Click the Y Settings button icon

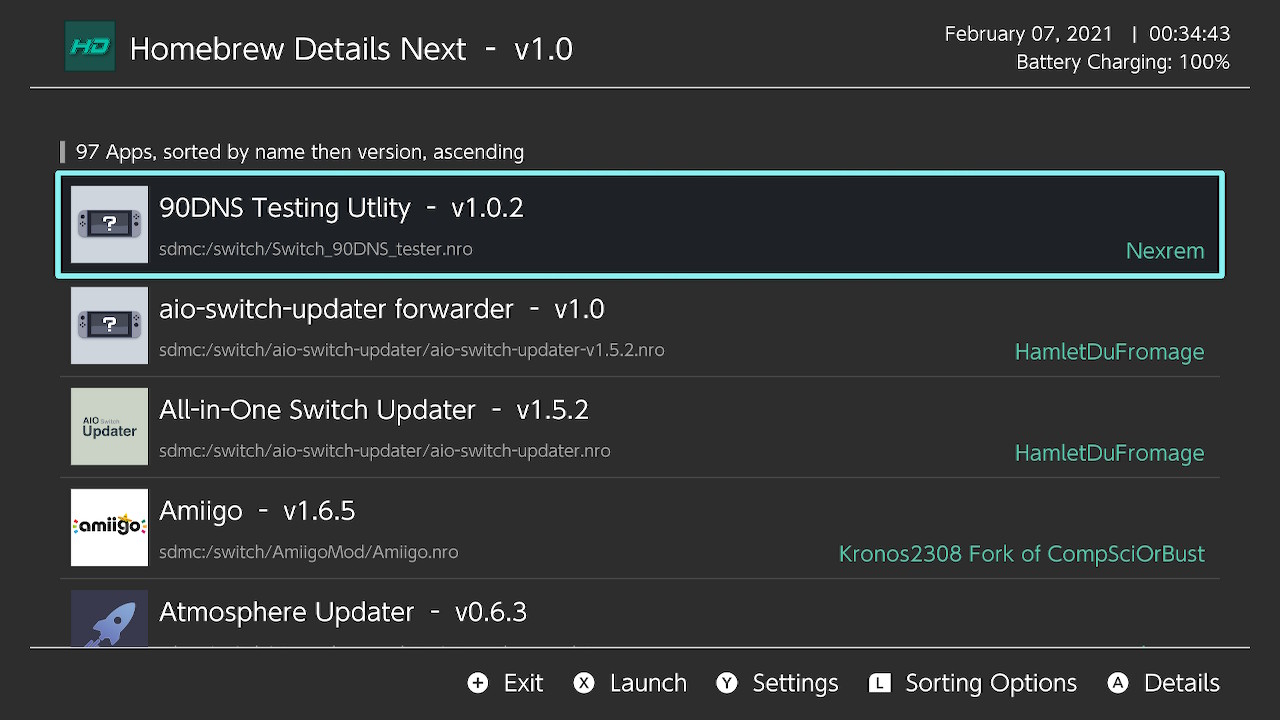(727, 683)
